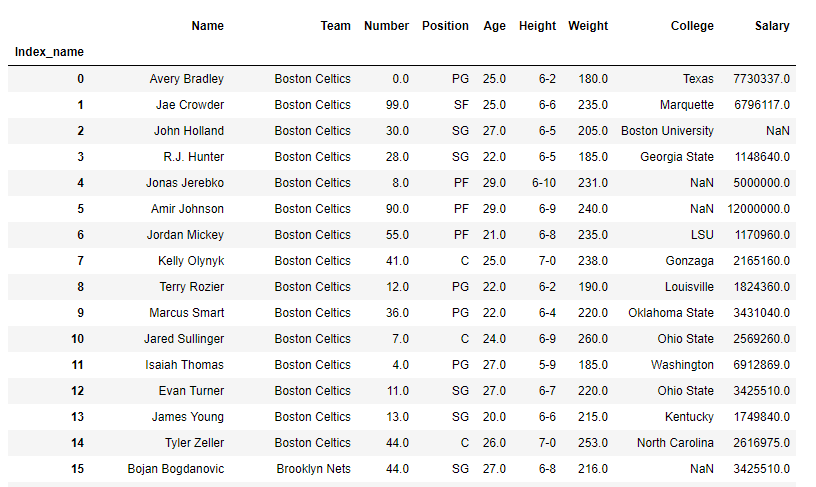
Task: Click the College column header
Action: click(692, 26)
